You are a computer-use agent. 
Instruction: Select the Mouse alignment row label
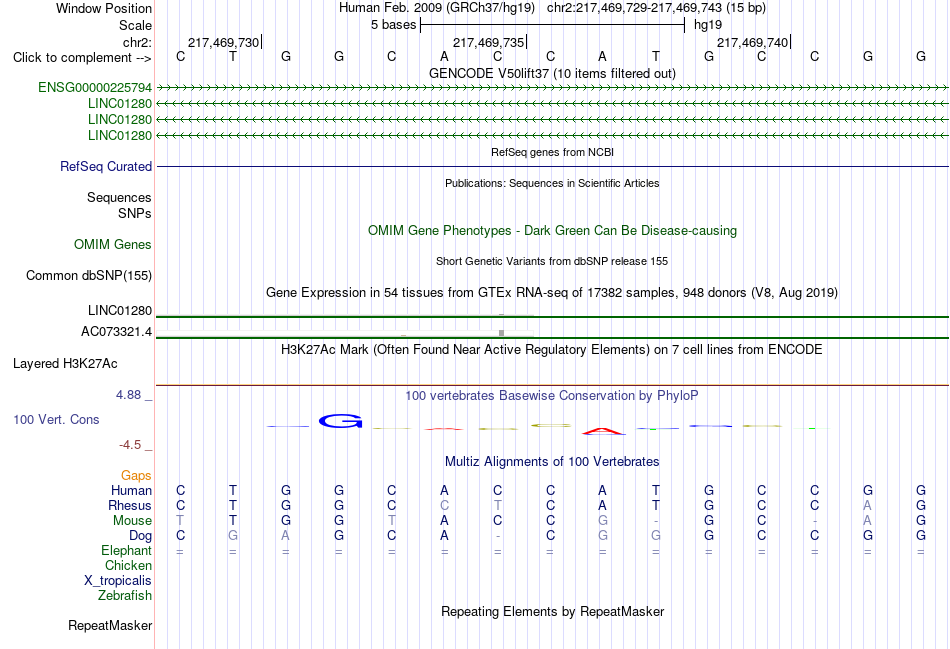132,521
